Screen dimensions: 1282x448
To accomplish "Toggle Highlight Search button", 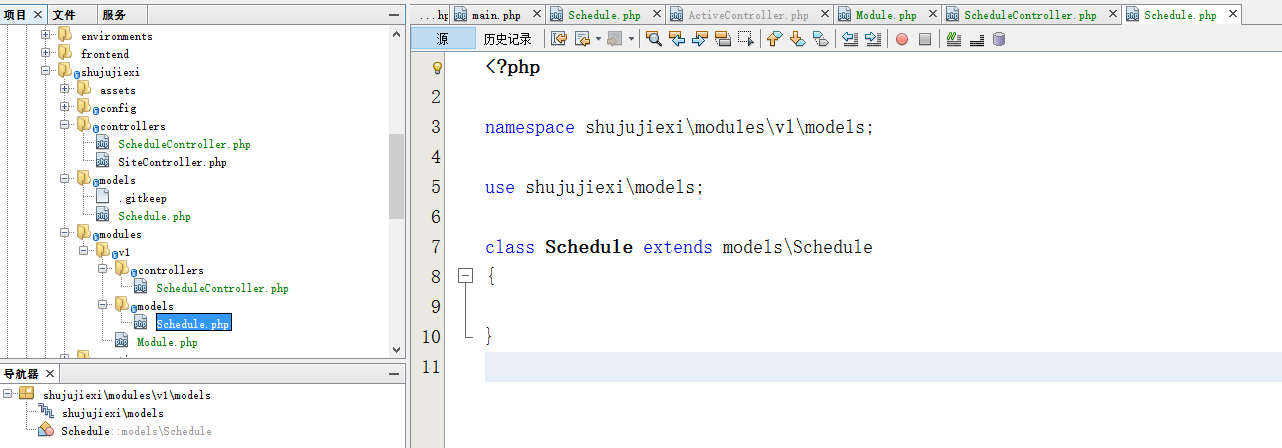I will (x=722, y=39).
